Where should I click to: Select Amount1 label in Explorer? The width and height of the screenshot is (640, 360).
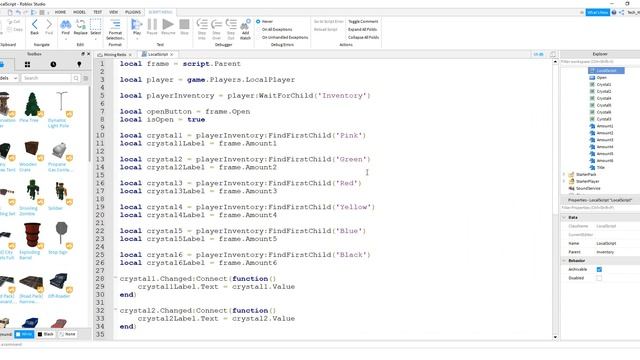601,126
